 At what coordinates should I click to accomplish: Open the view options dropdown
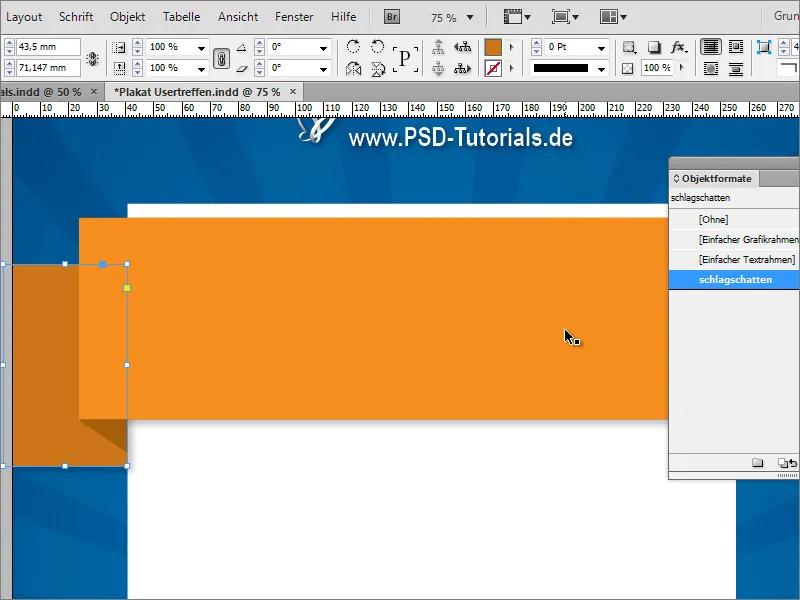click(517, 17)
